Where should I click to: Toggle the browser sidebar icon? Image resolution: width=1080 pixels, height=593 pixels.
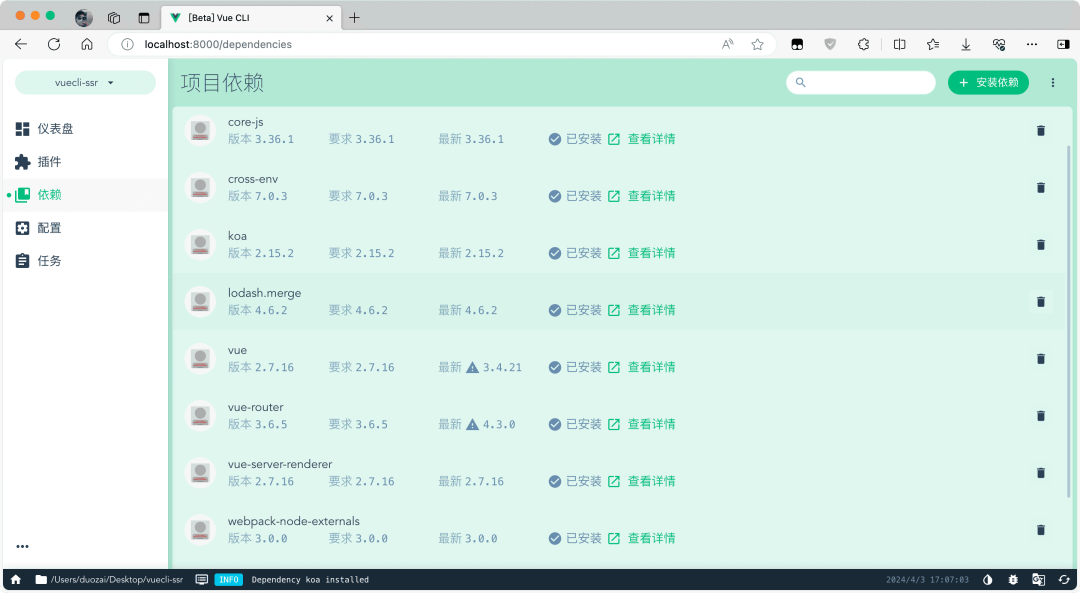(x=1063, y=44)
